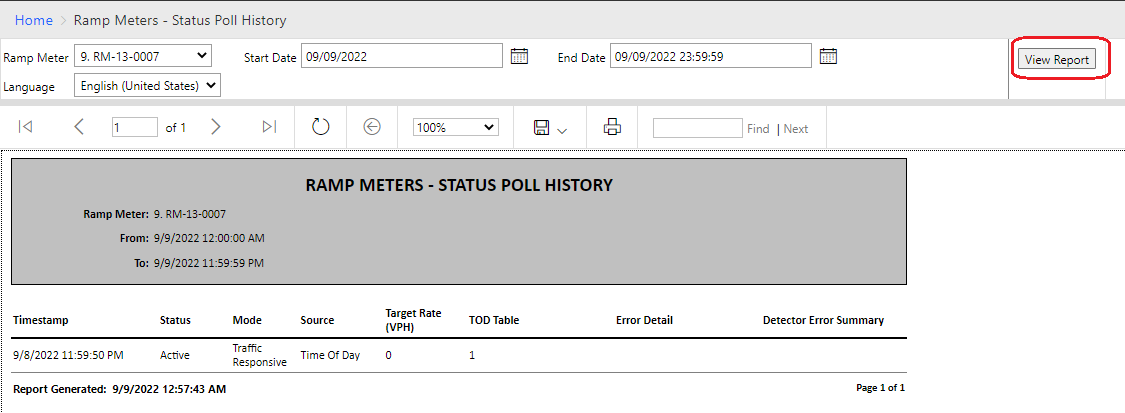Click the View Report button
This screenshot has width=1125, height=413.
coord(1057,60)
